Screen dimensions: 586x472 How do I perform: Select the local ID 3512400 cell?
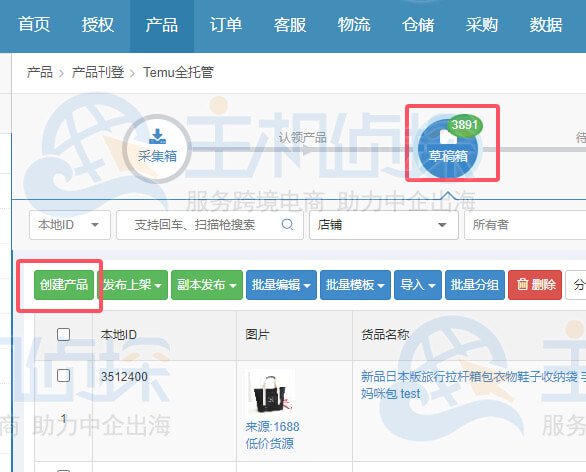124,377
